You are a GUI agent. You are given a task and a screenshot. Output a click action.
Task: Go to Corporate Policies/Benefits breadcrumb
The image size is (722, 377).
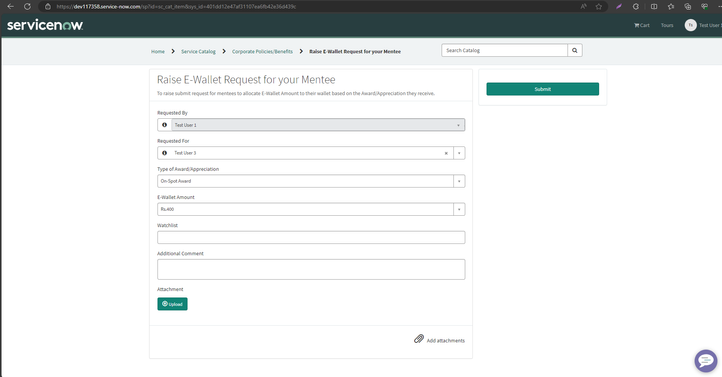click(x=262, y=52)
